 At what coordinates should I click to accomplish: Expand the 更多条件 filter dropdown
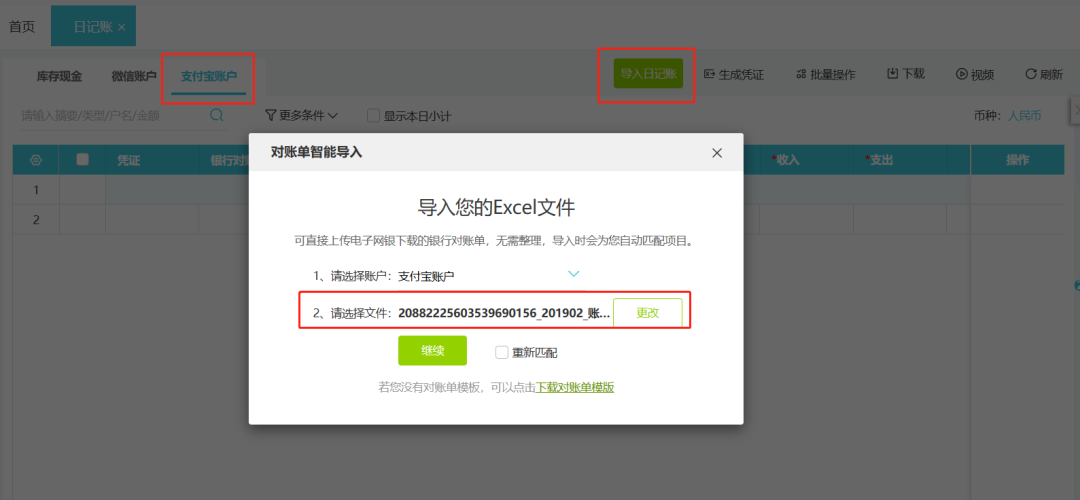(301, 116)
